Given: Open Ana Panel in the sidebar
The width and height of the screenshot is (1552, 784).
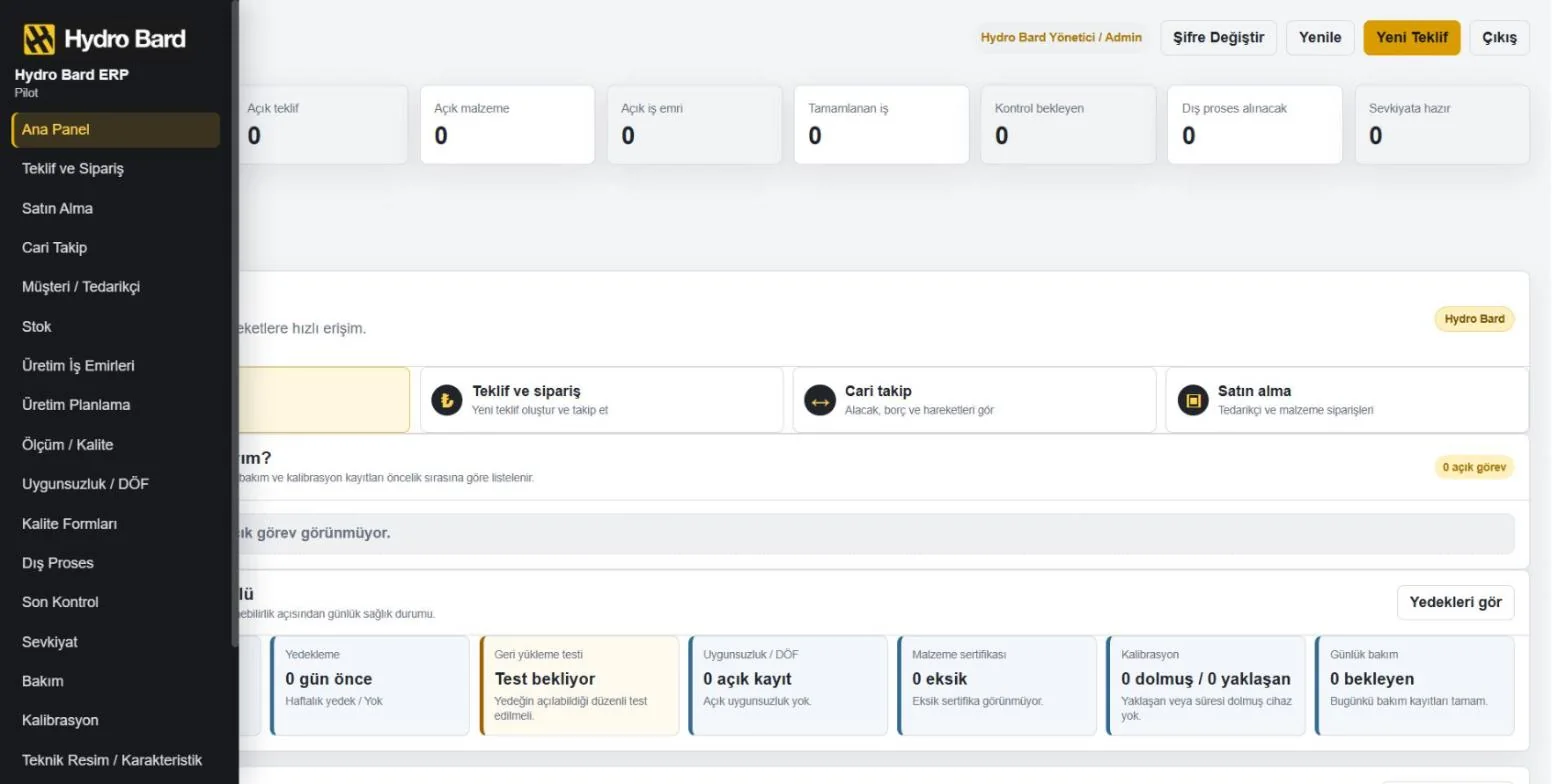Looking at the screenshot, I should (115, 130).
